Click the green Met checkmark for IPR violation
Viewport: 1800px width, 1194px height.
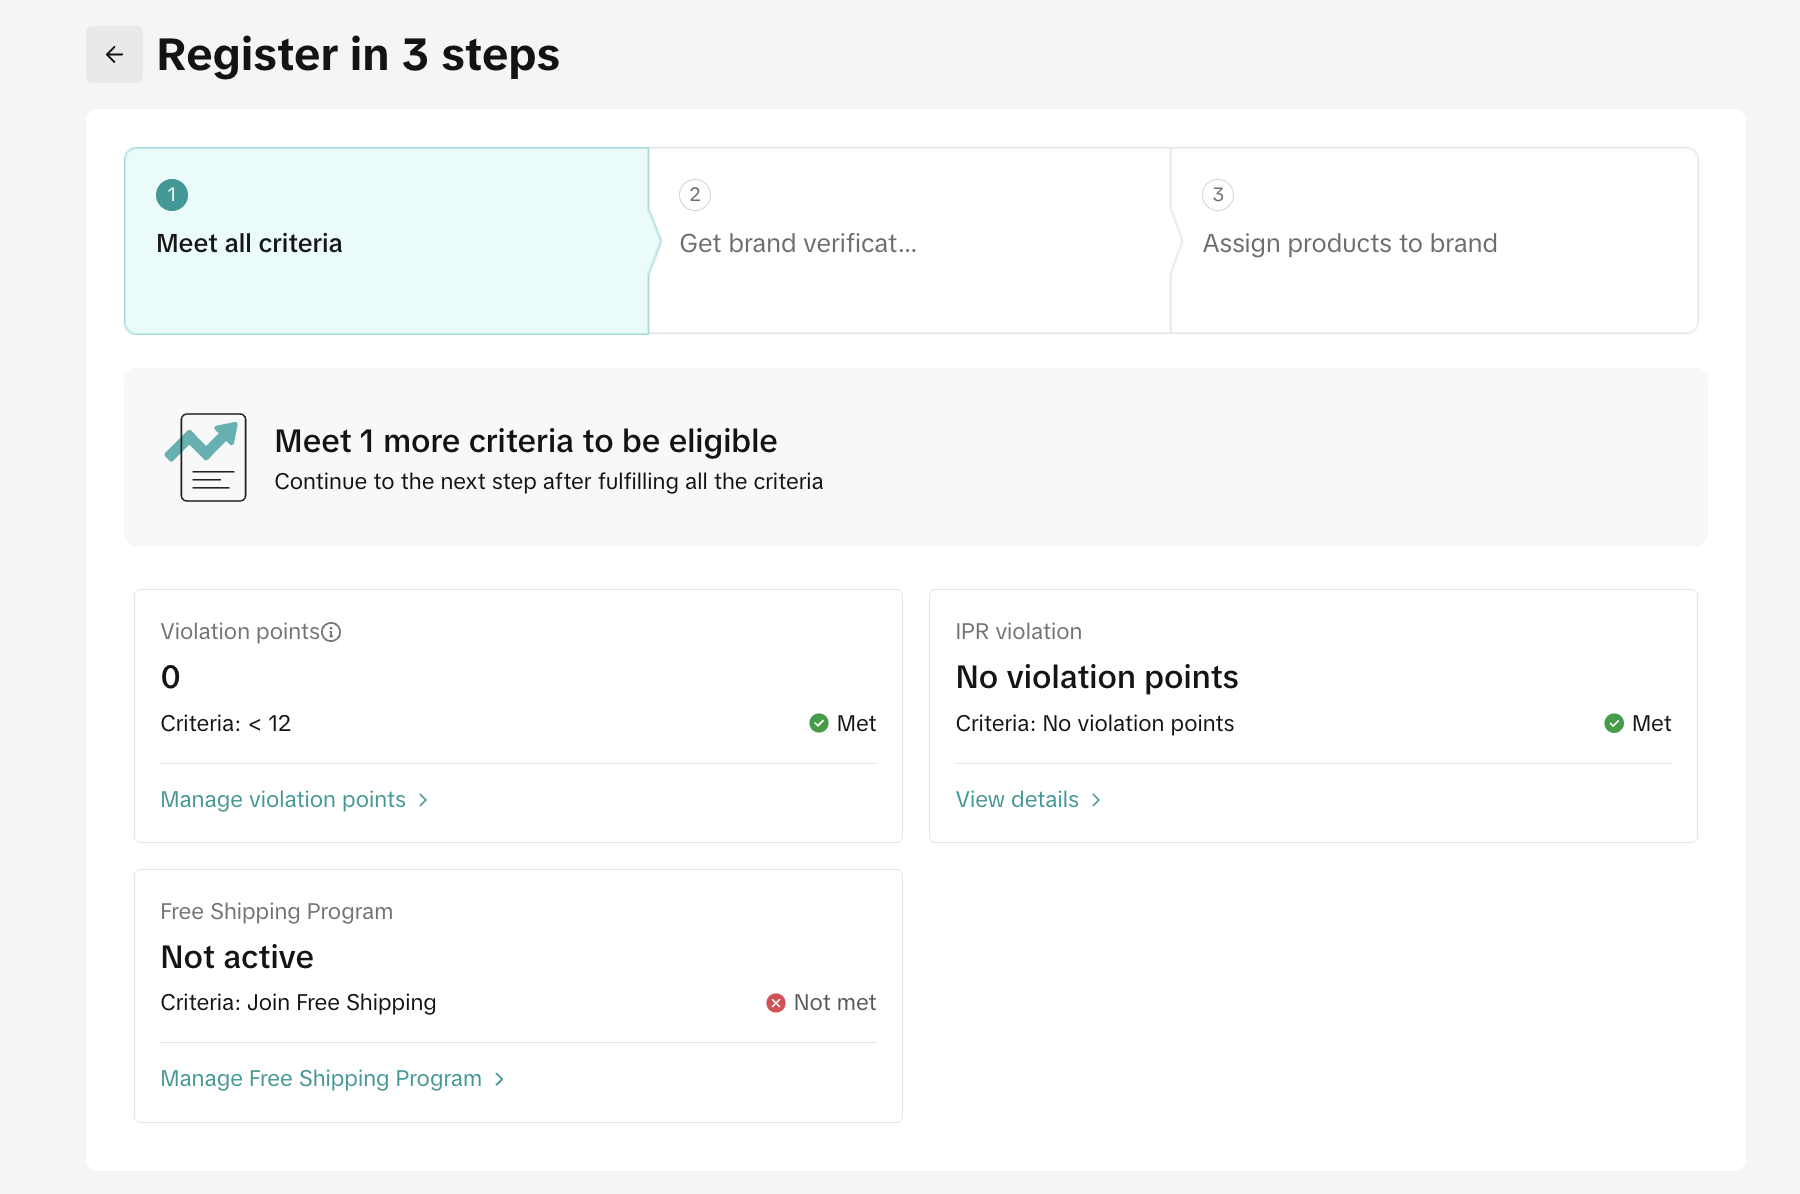click(x=1613, y=723)
